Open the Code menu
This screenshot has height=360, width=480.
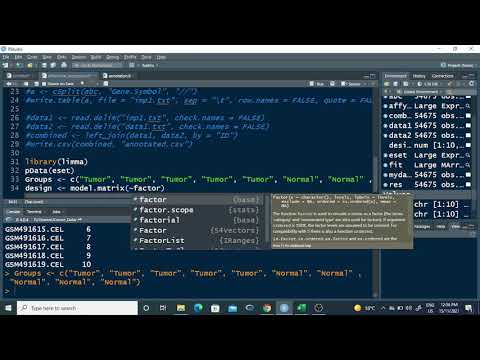tap(32, 57)
